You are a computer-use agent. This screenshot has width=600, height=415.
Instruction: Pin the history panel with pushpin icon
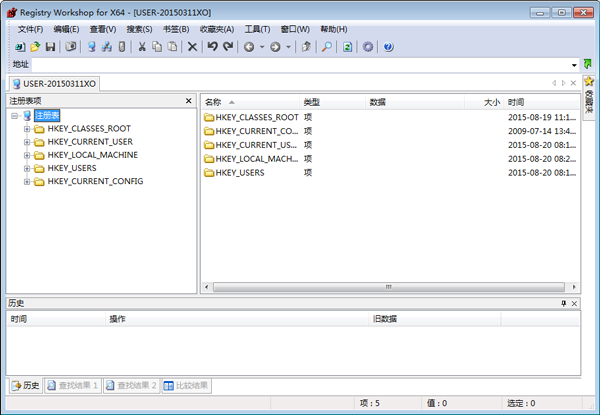564,303
